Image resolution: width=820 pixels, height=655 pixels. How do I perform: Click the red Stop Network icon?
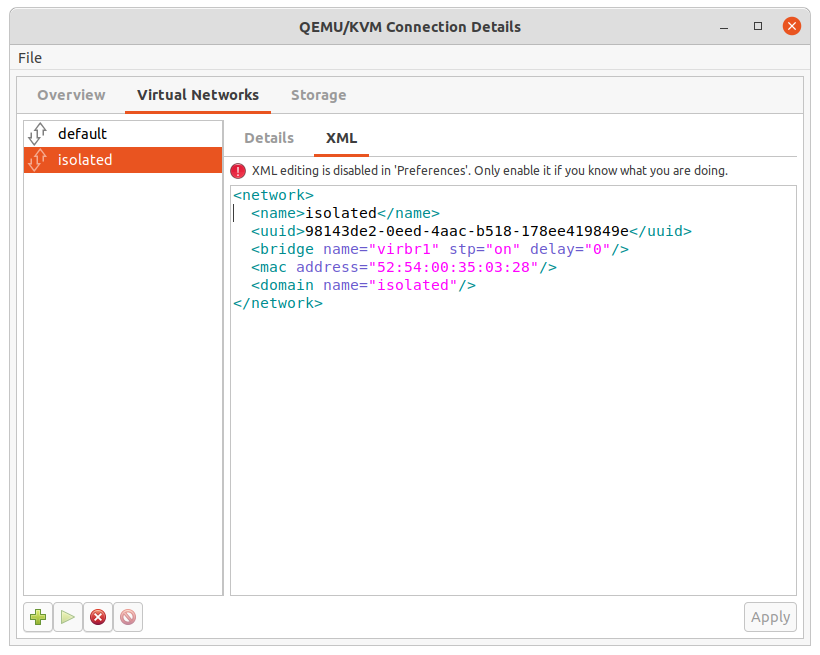98,617
